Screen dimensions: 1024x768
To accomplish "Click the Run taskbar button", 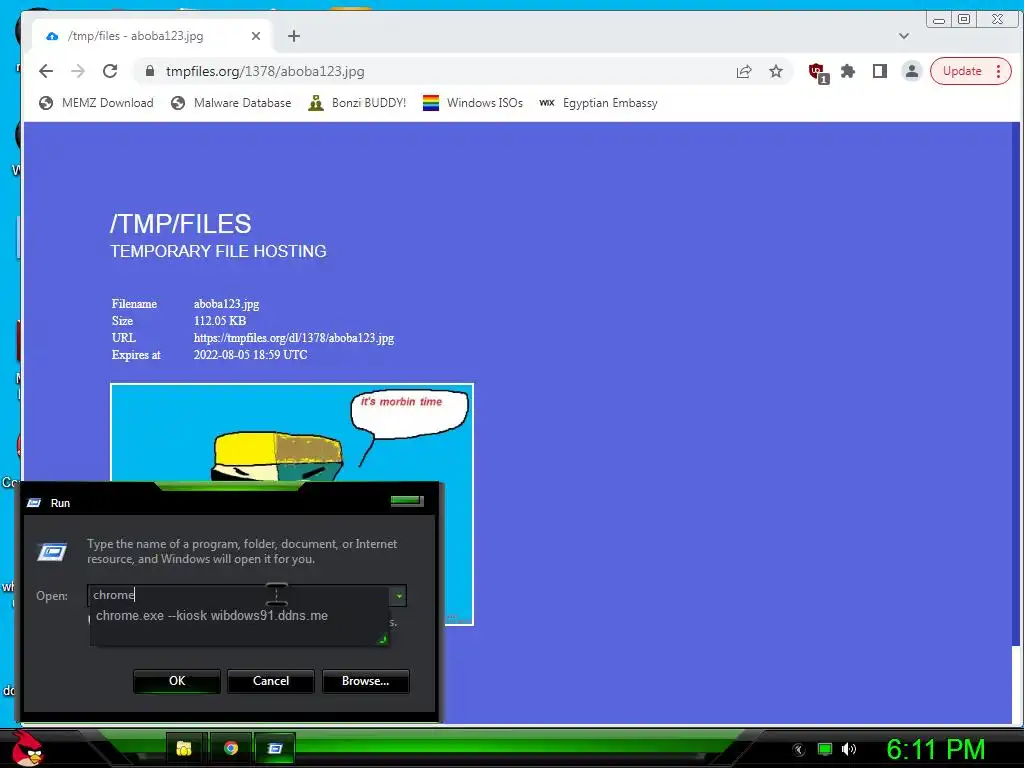I will pos(275,748).
